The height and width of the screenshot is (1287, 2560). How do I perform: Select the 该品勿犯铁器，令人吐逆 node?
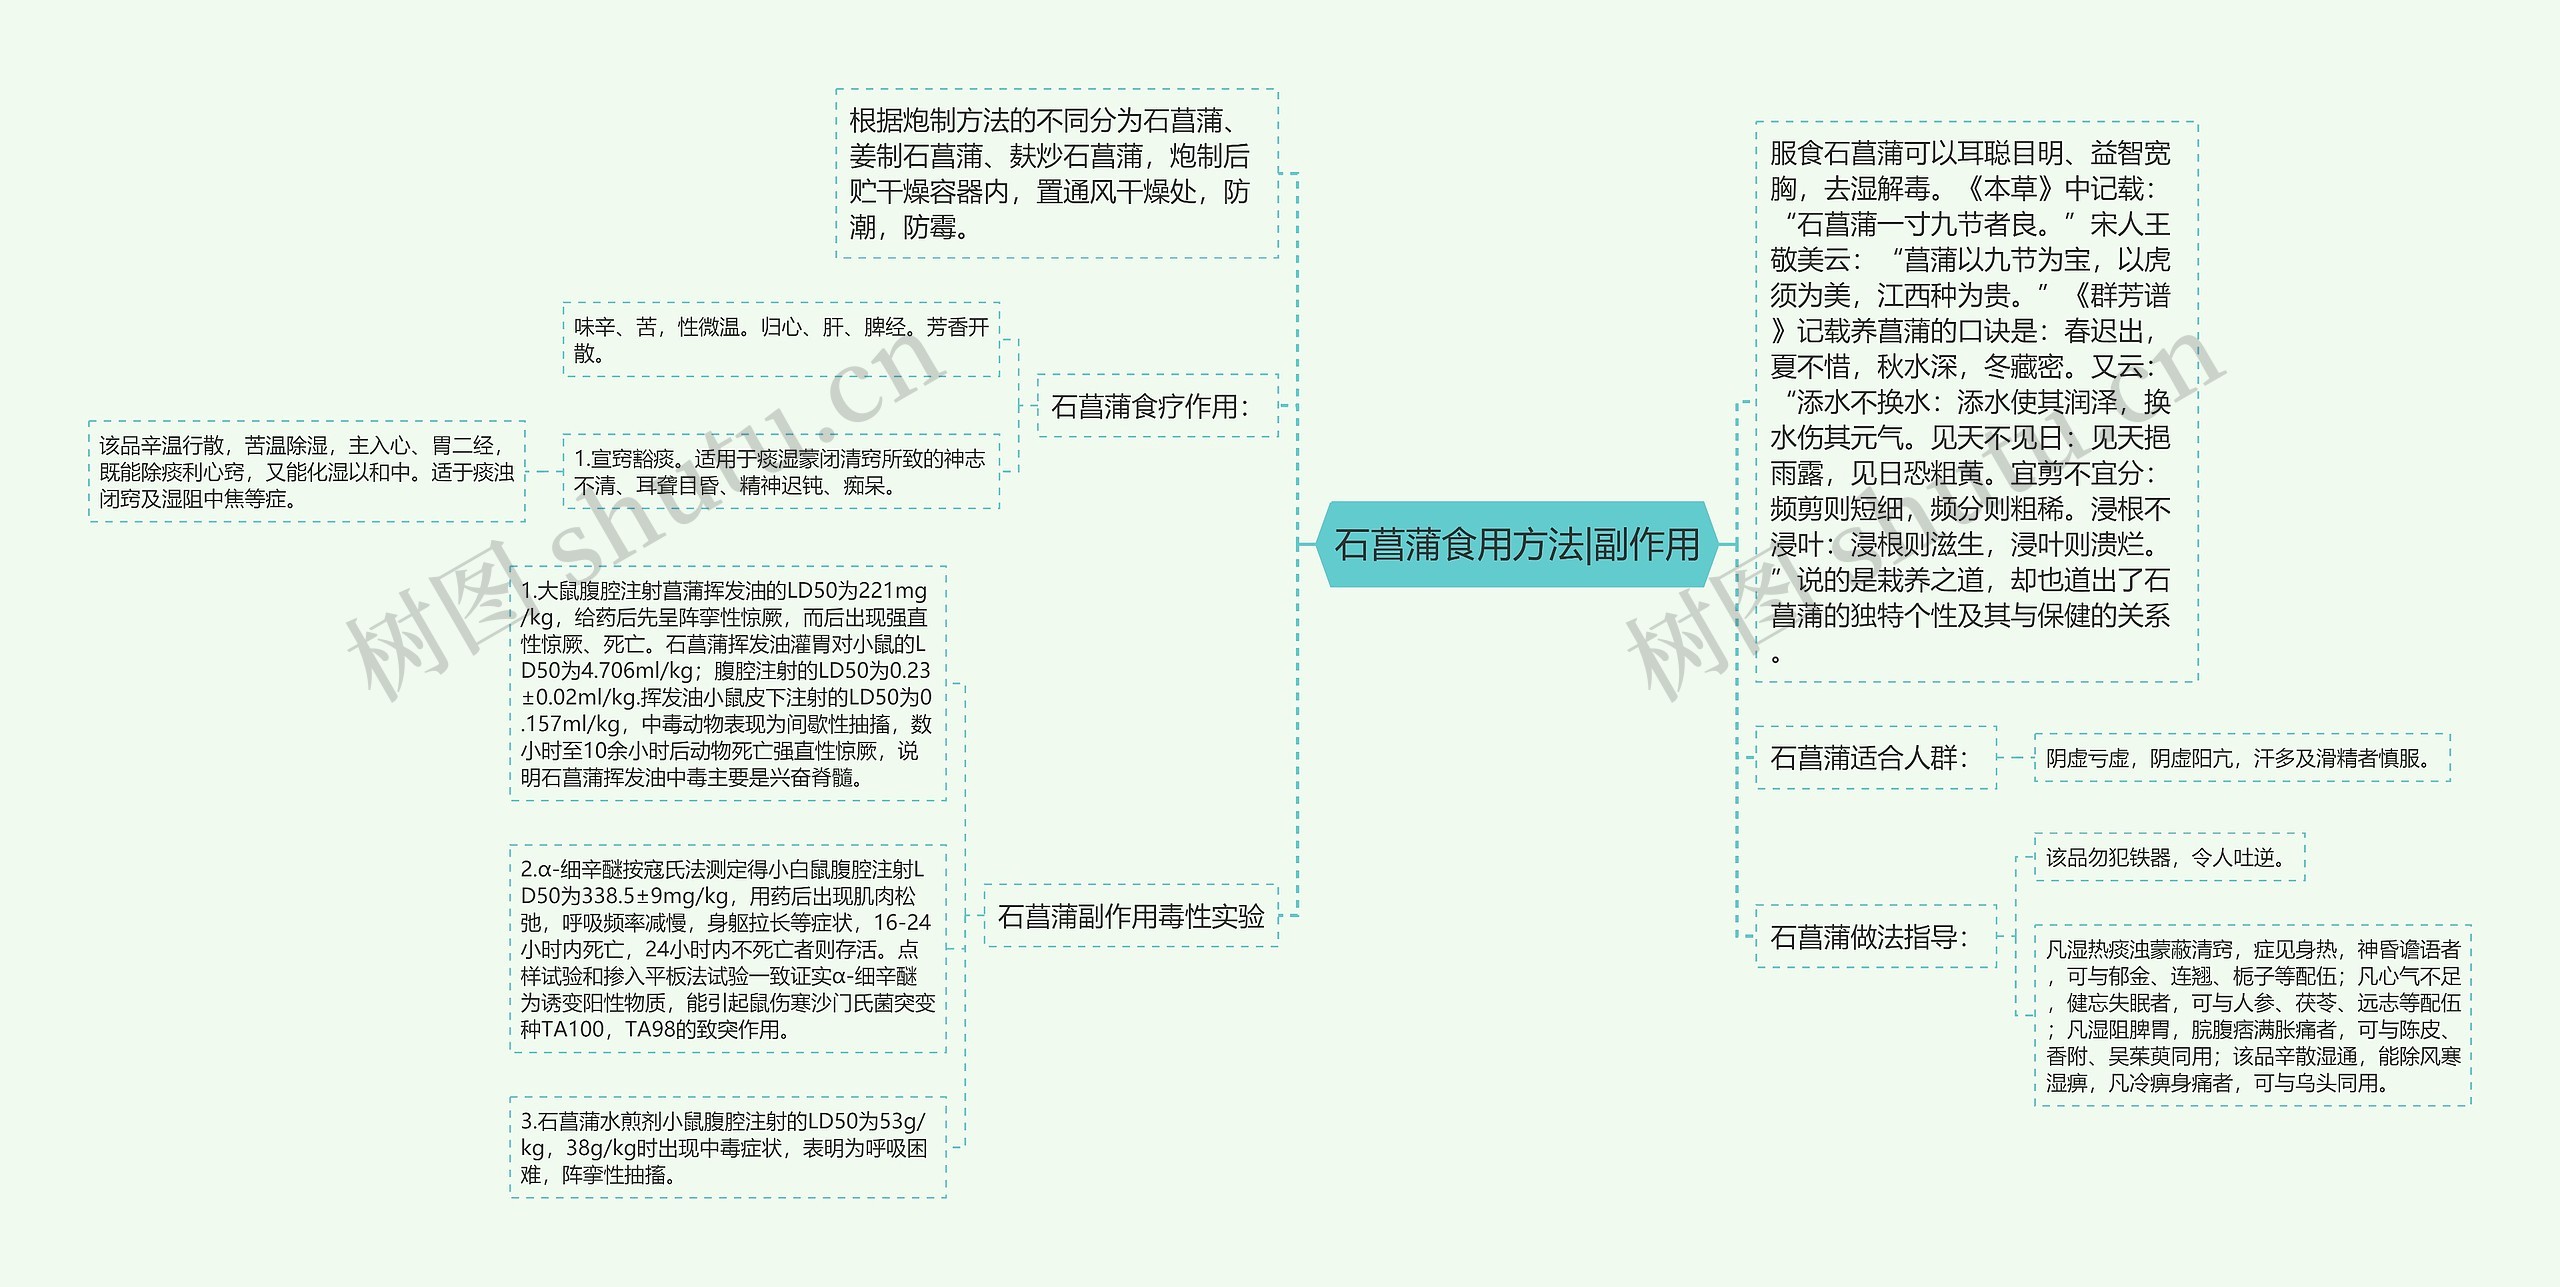2168,857
